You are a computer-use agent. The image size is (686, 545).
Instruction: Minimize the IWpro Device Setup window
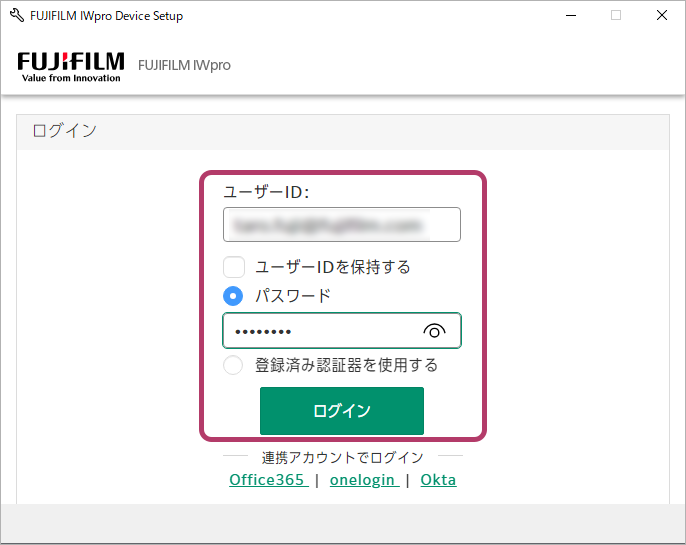point(570,16)
